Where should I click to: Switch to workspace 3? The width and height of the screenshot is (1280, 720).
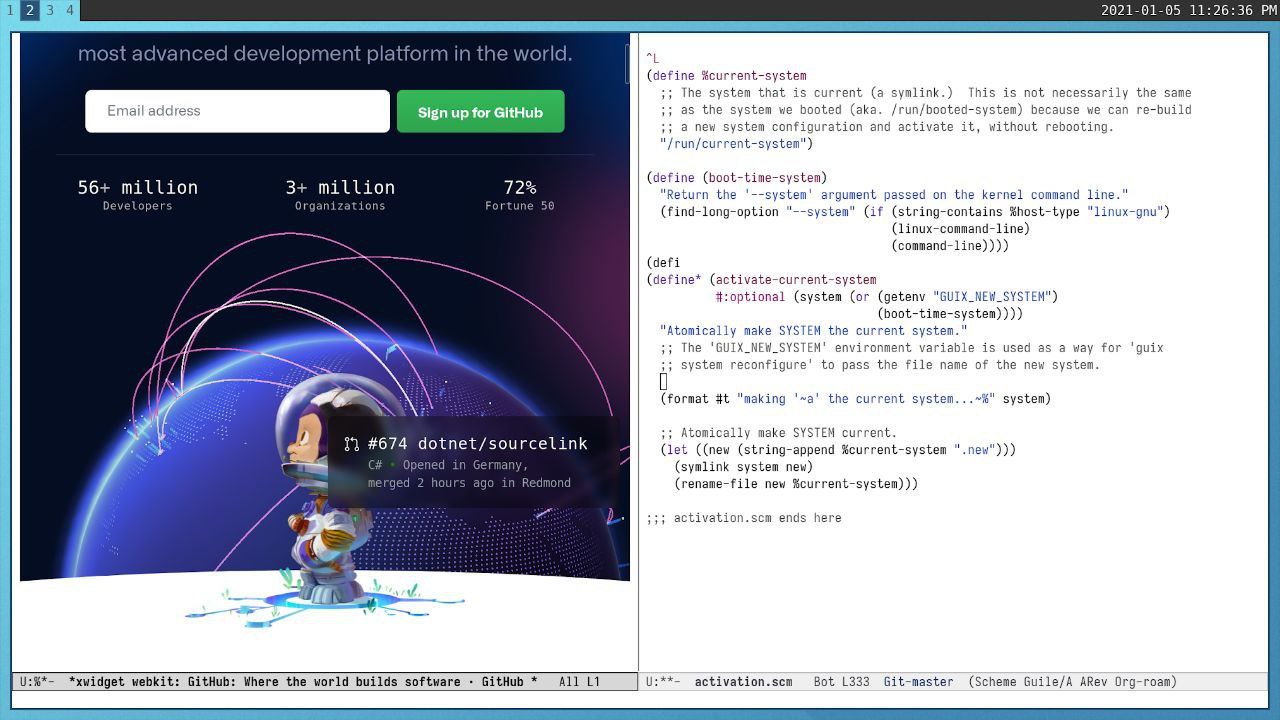click(x=49, y=10)
